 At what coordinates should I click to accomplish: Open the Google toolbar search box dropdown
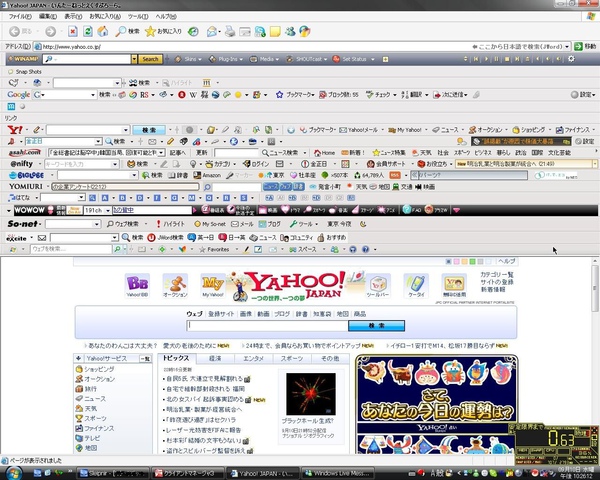click(93, 95)
